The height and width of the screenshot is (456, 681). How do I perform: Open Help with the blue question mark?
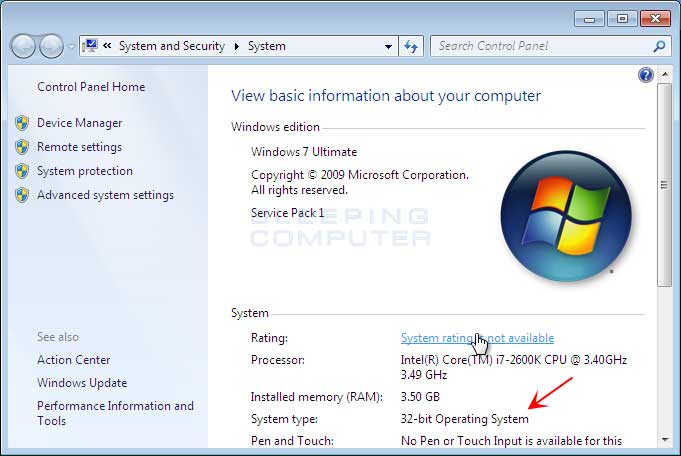(645, 75)
